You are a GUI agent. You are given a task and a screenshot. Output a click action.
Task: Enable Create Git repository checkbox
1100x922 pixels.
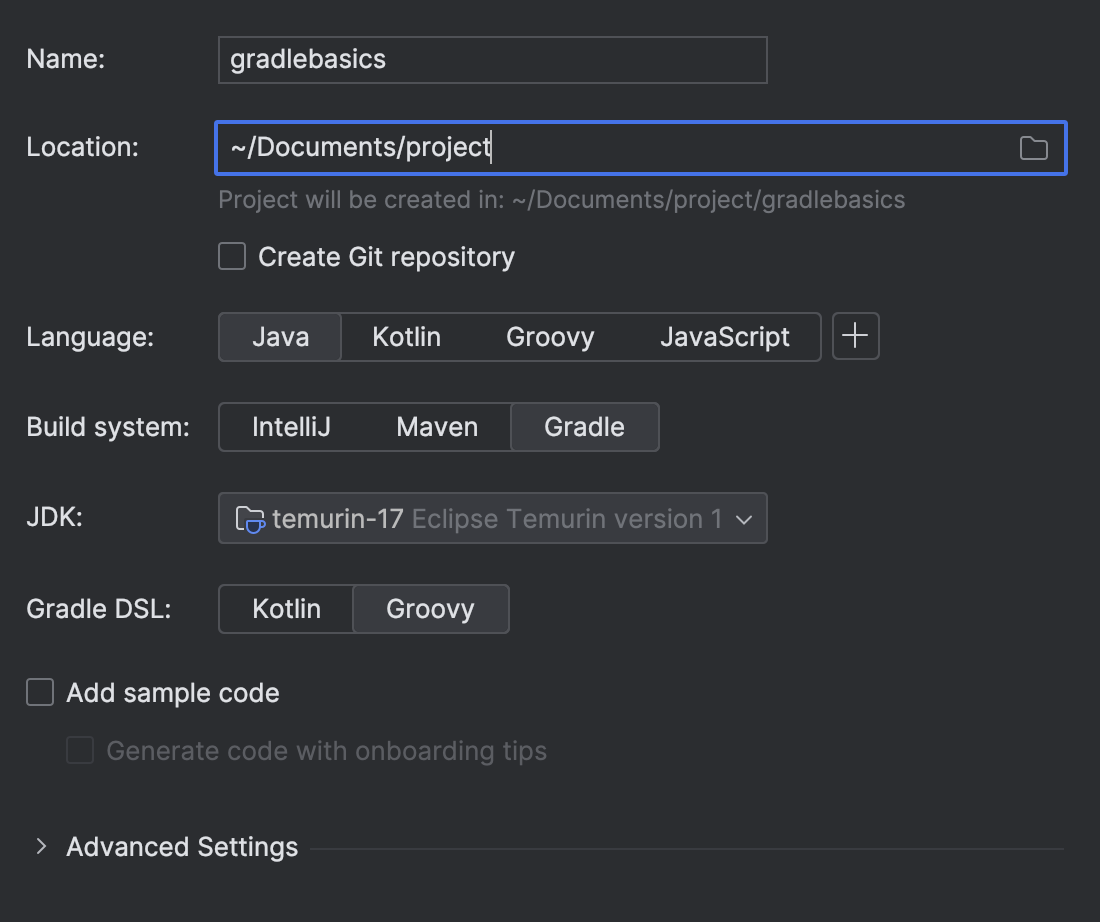tap(232, 257)
